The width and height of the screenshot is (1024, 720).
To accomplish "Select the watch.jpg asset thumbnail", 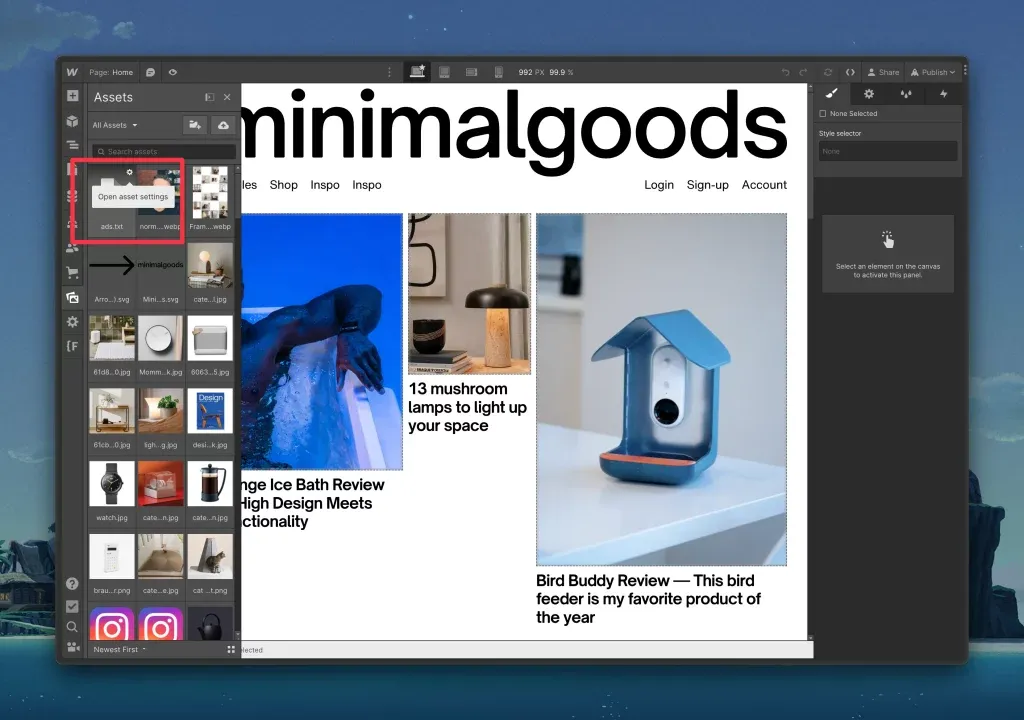I will click(x=112, y=483).
